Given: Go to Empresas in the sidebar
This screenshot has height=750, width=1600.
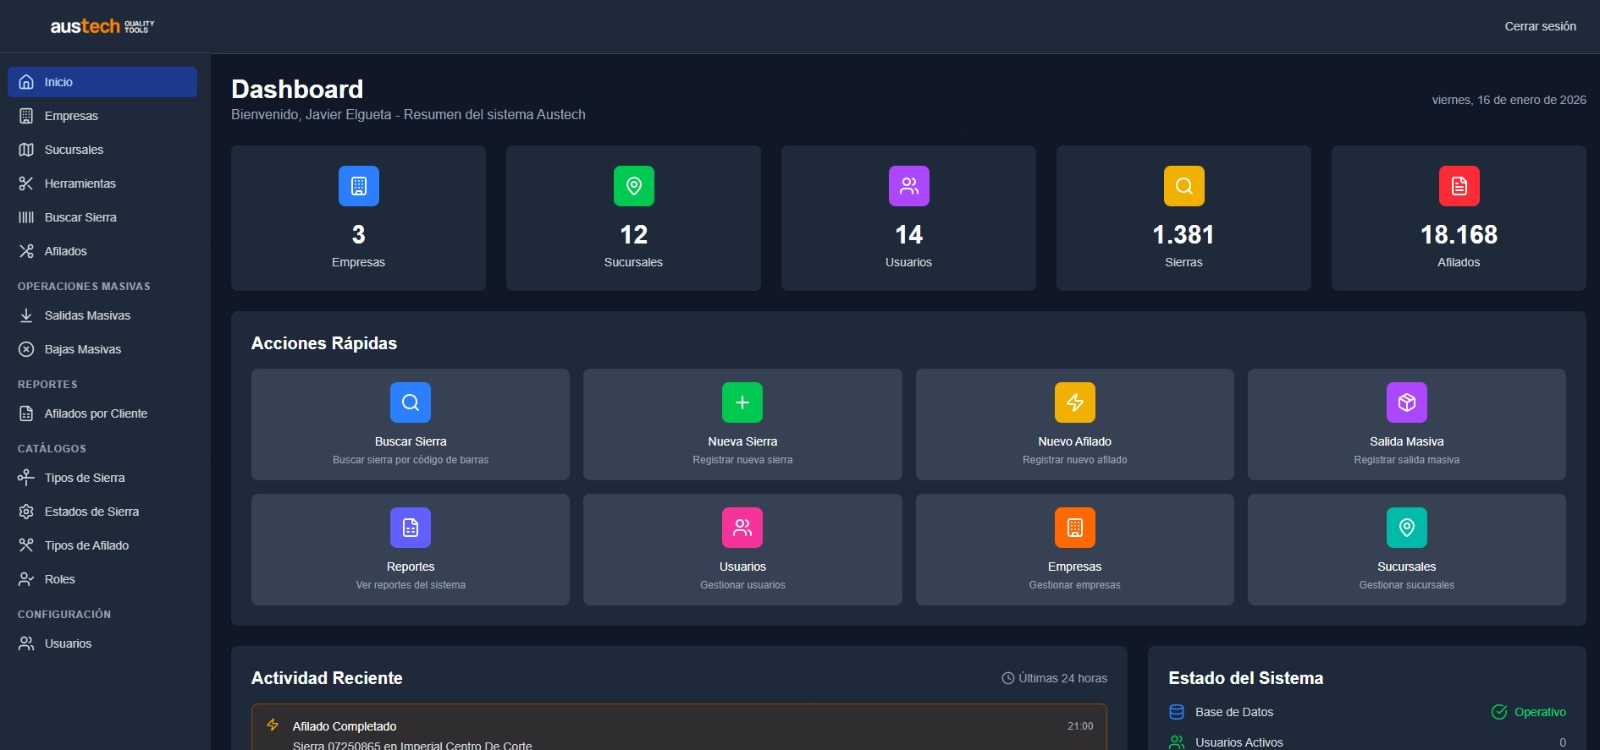Looking at the screenshot, I should (x=102, y=116).
